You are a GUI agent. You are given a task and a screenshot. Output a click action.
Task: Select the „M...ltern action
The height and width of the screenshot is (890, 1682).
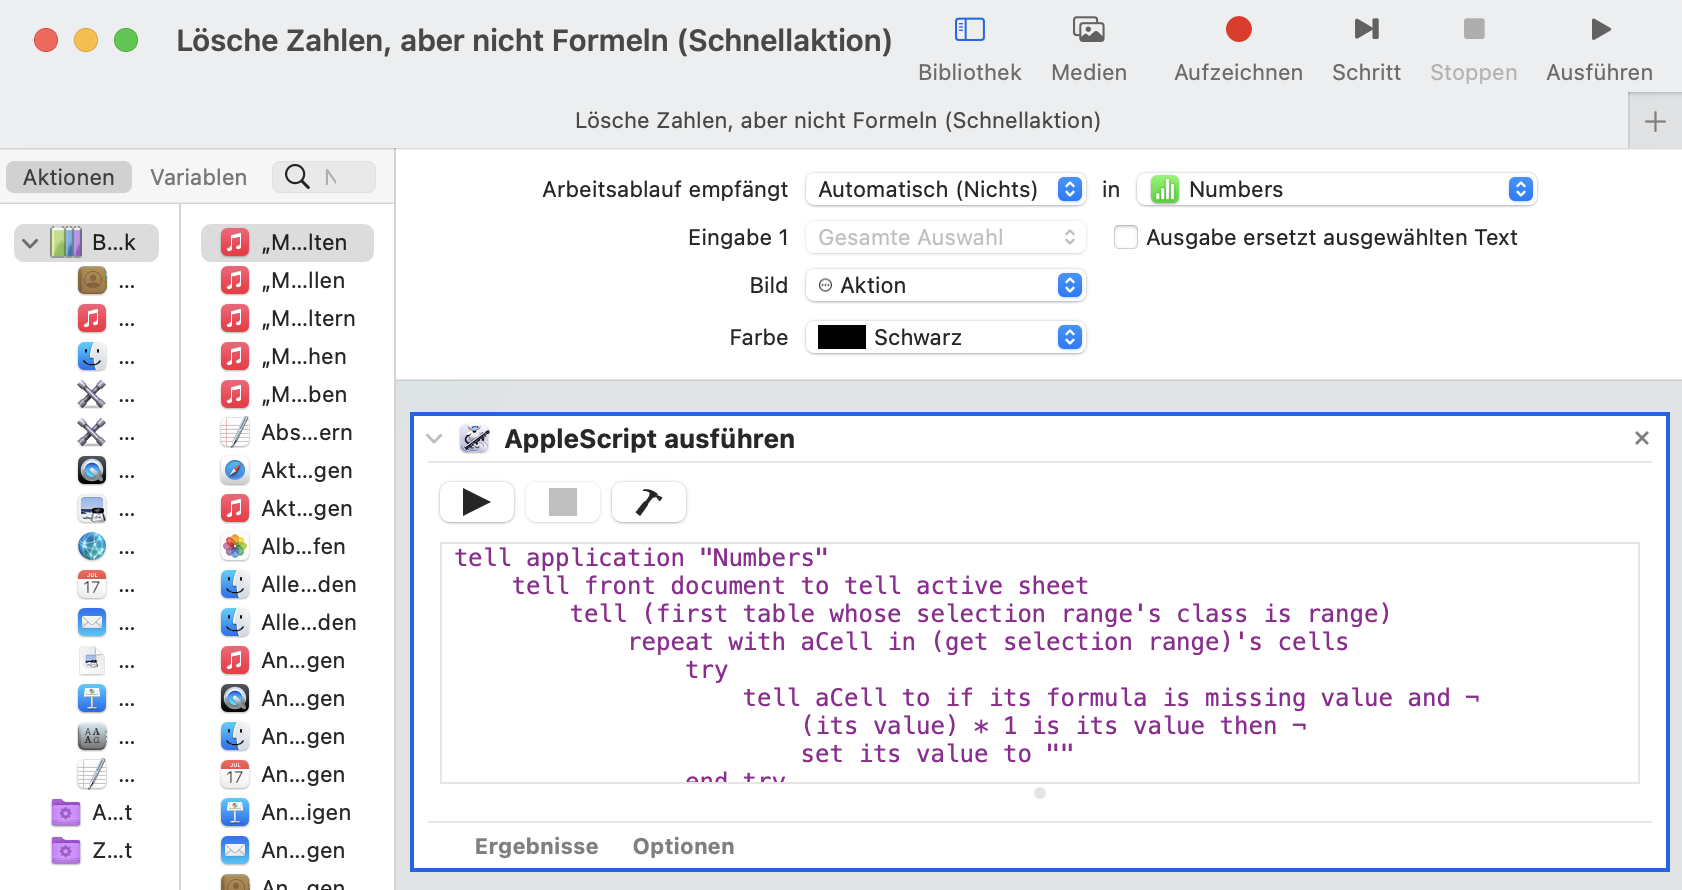[x=287, y=319]
